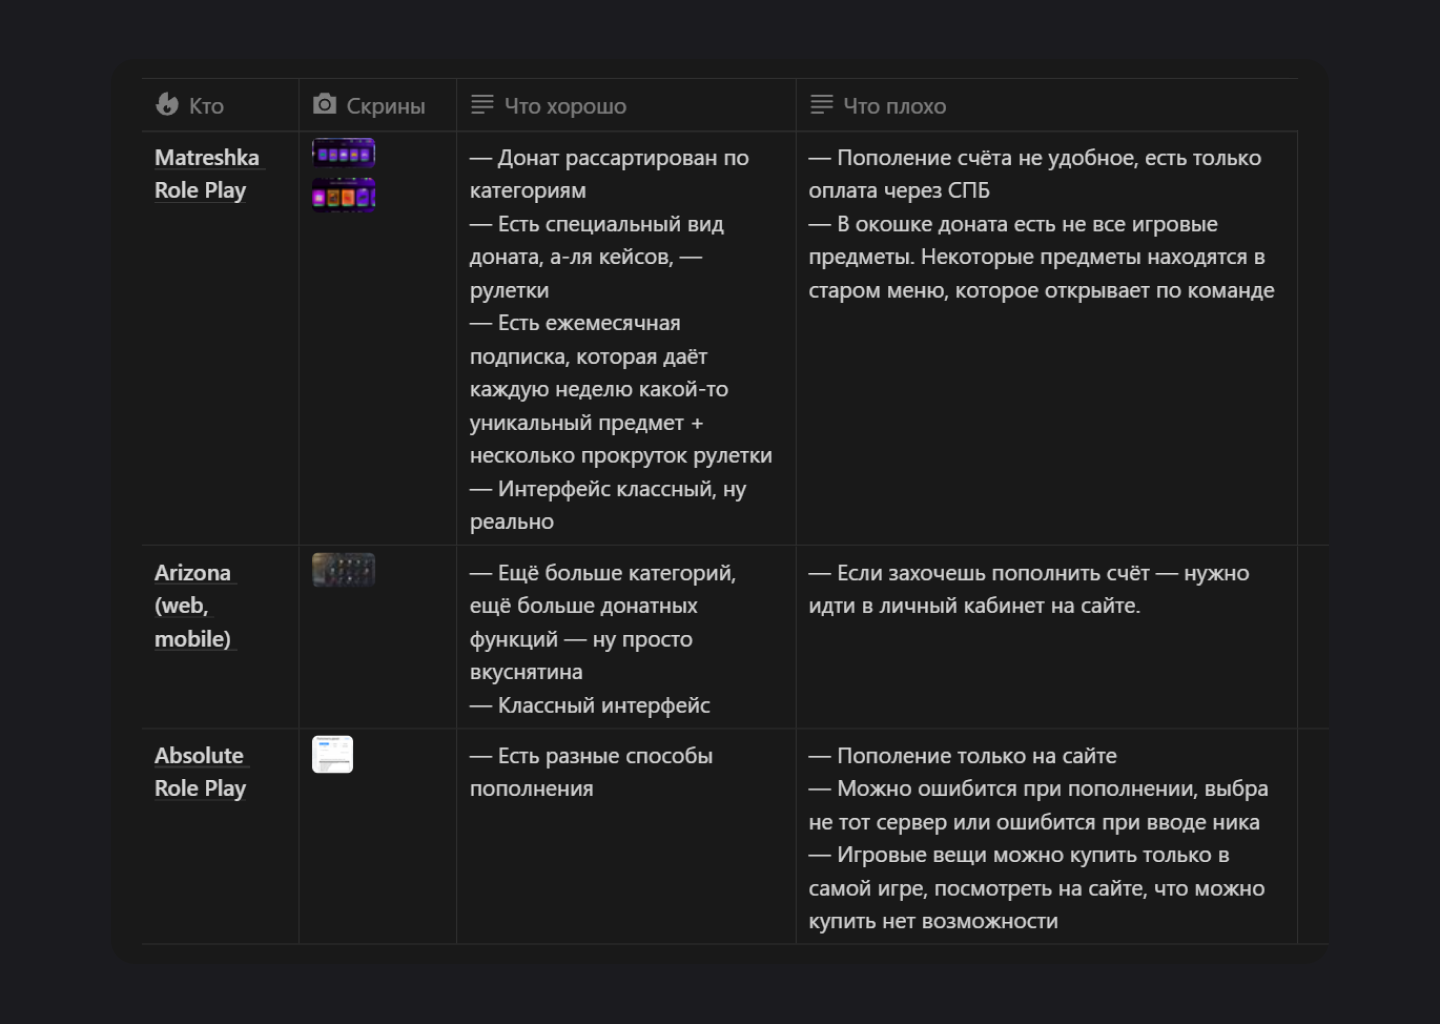Select the Matreshka Что хорошо cell
The image size is (1440, 1024).
click(x=621, y=339)
